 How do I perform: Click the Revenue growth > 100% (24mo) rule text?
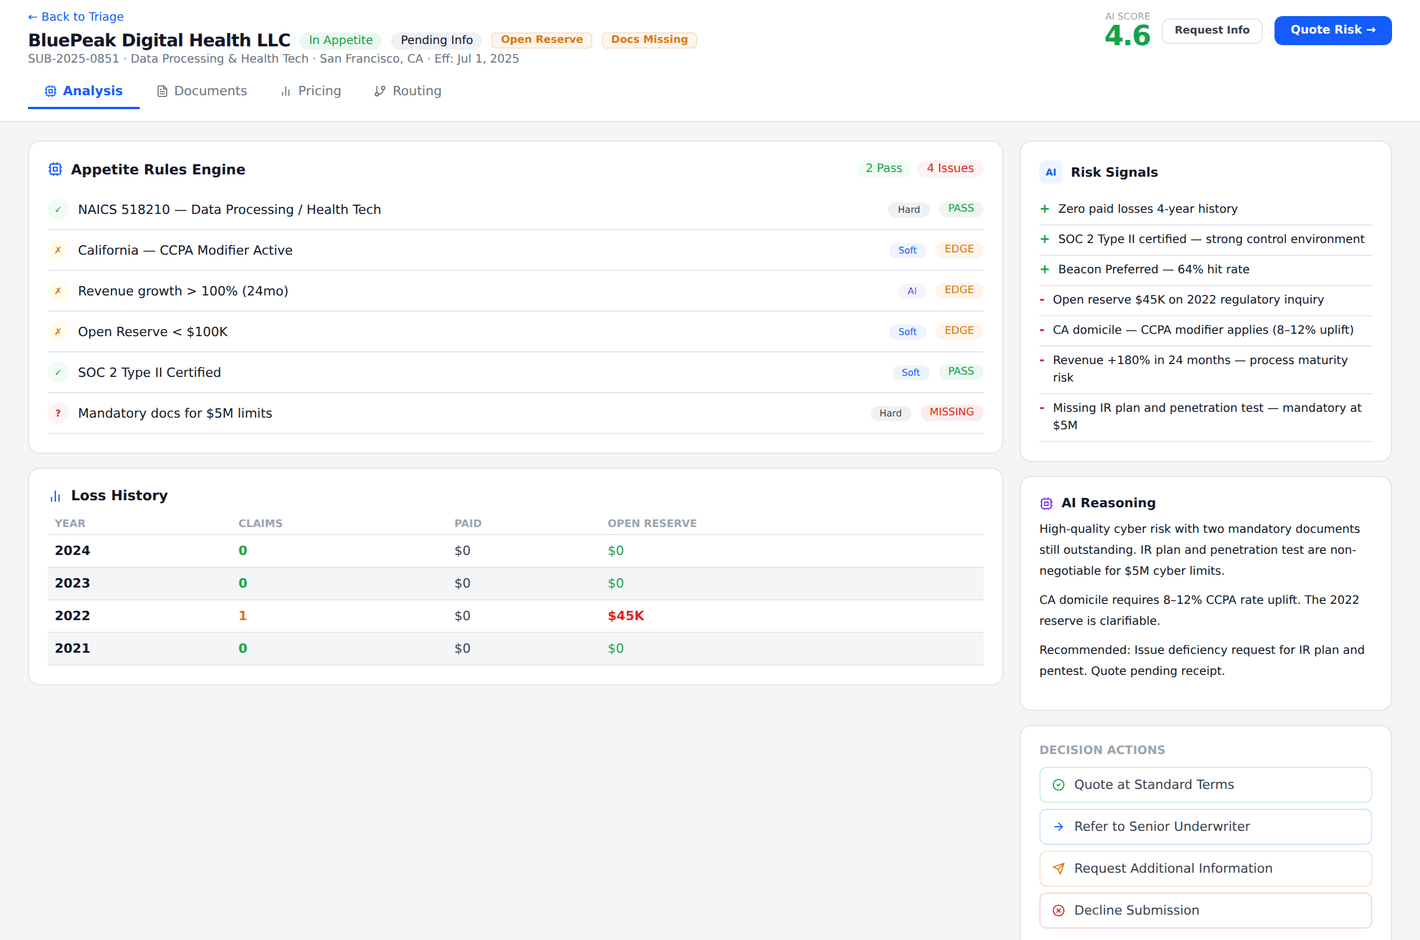(183, 291)
